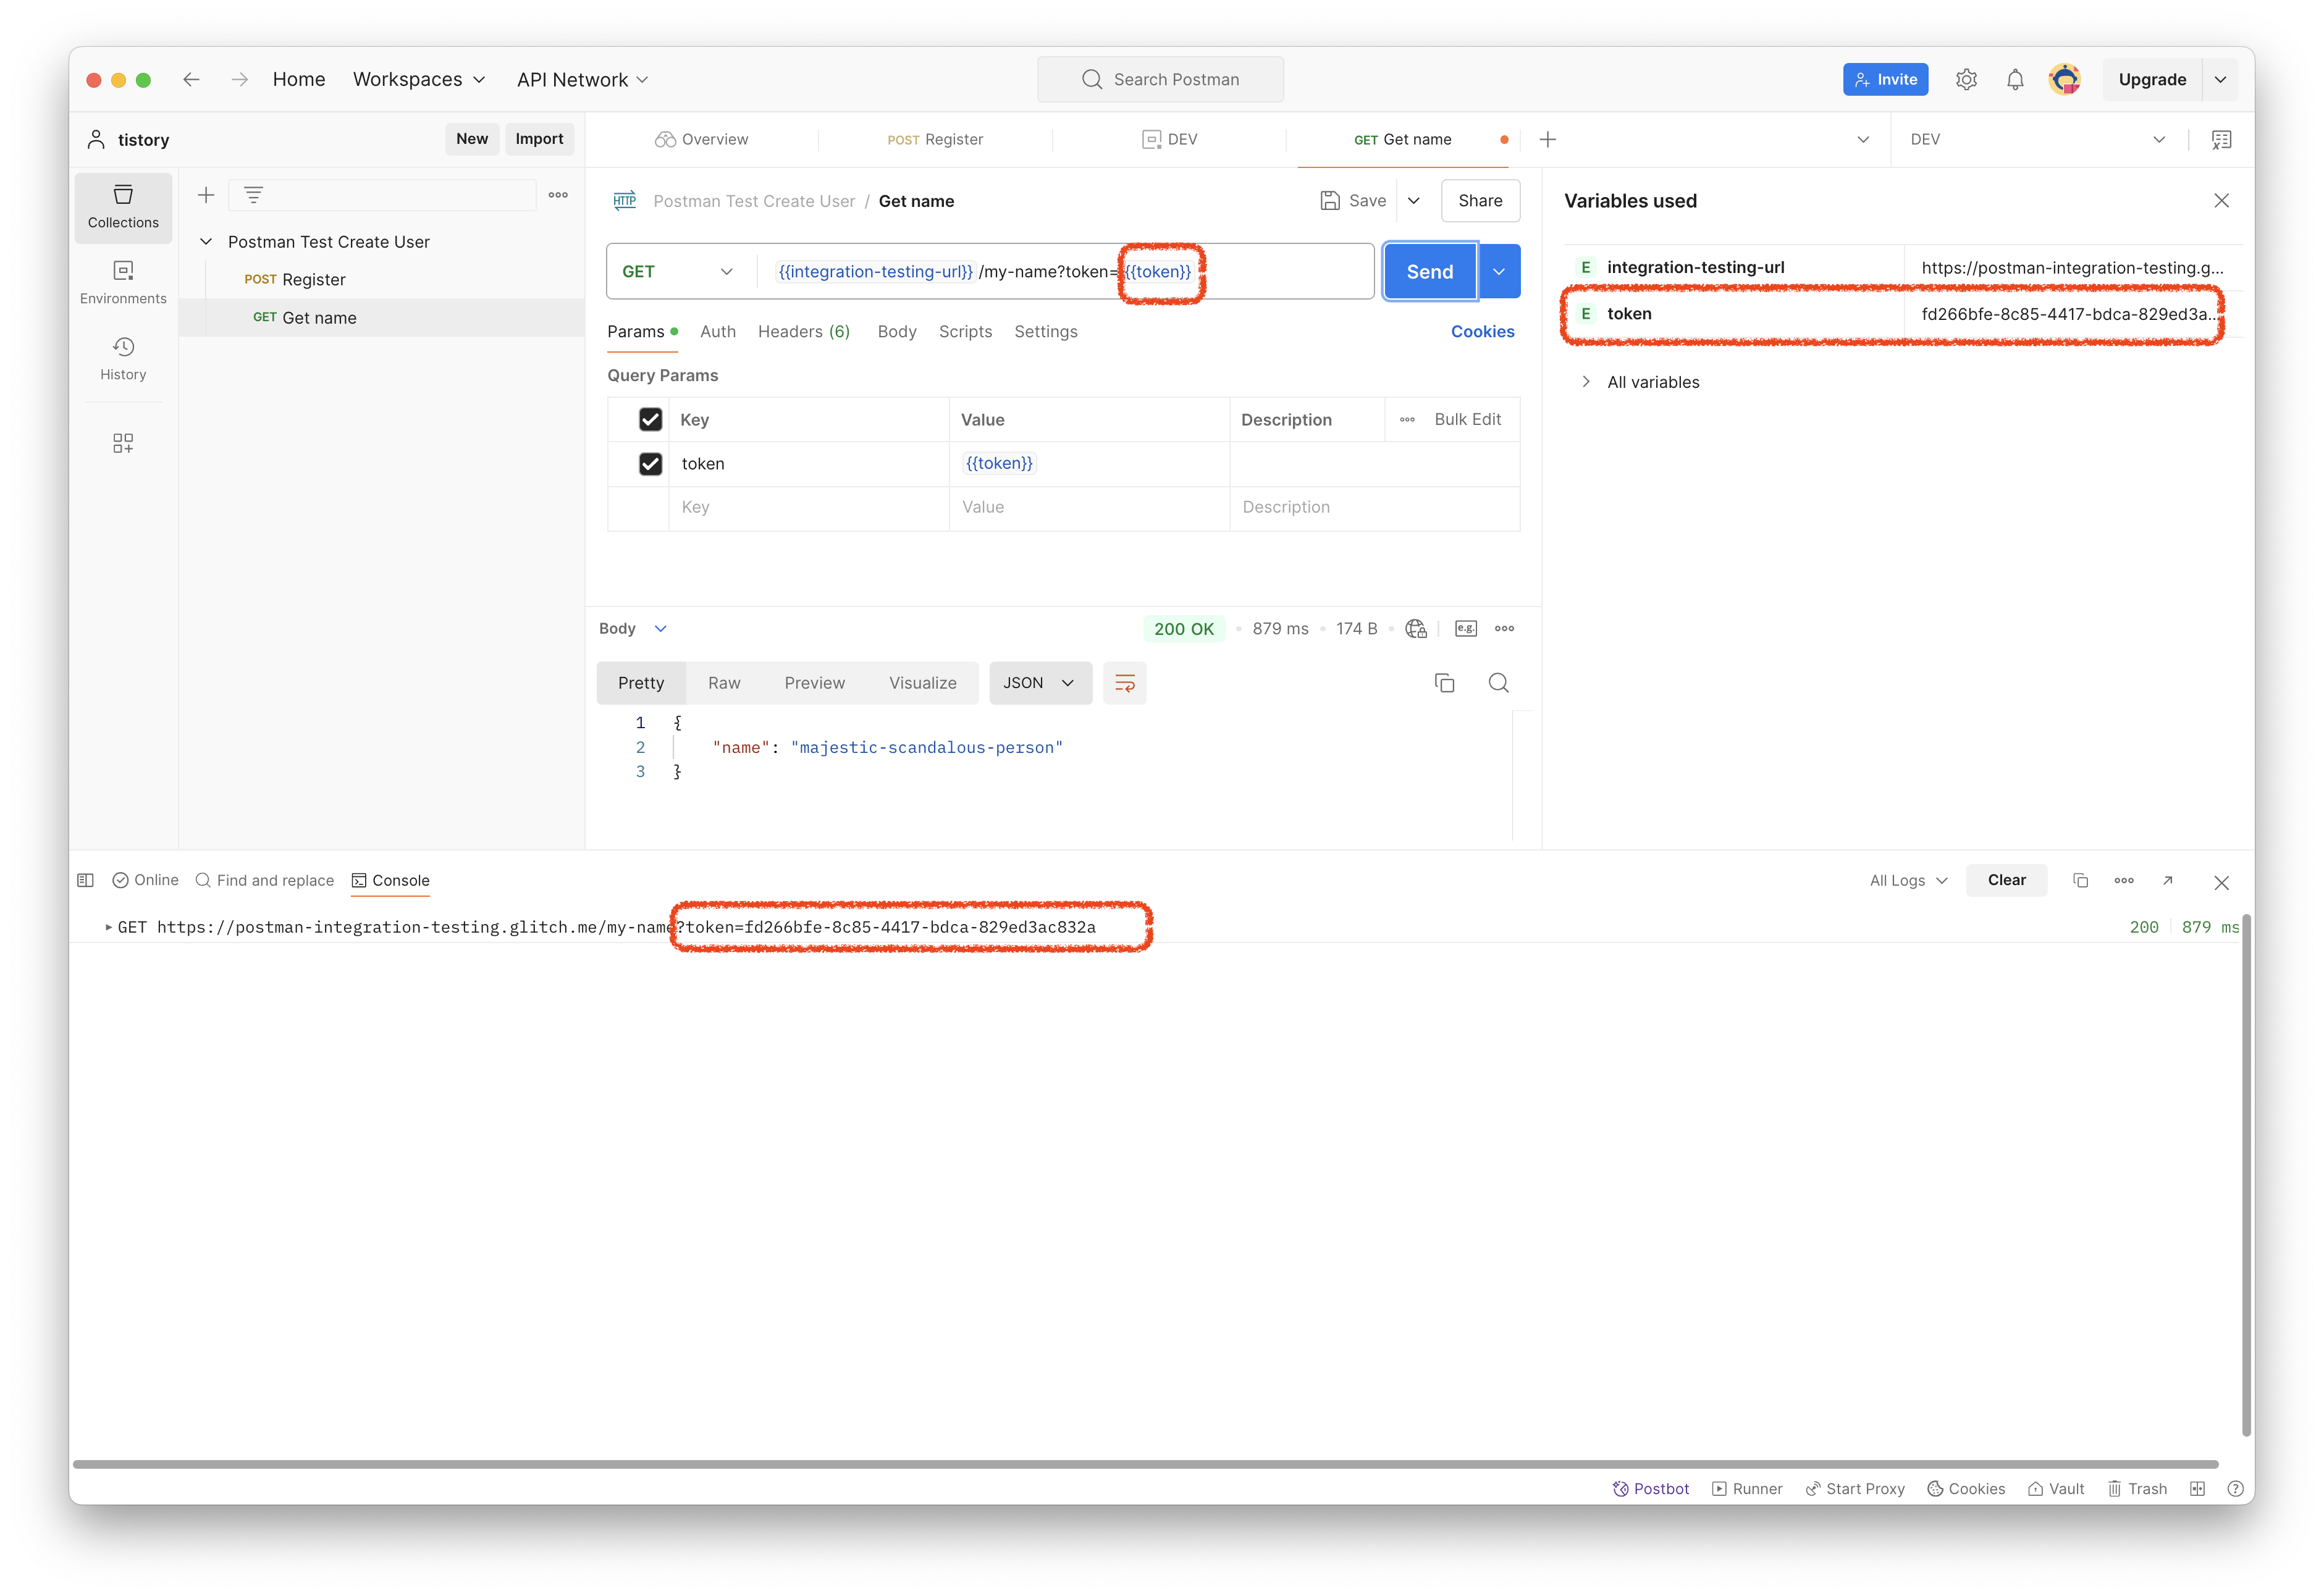Open the POST Register request tab

[x=935, y=140]
